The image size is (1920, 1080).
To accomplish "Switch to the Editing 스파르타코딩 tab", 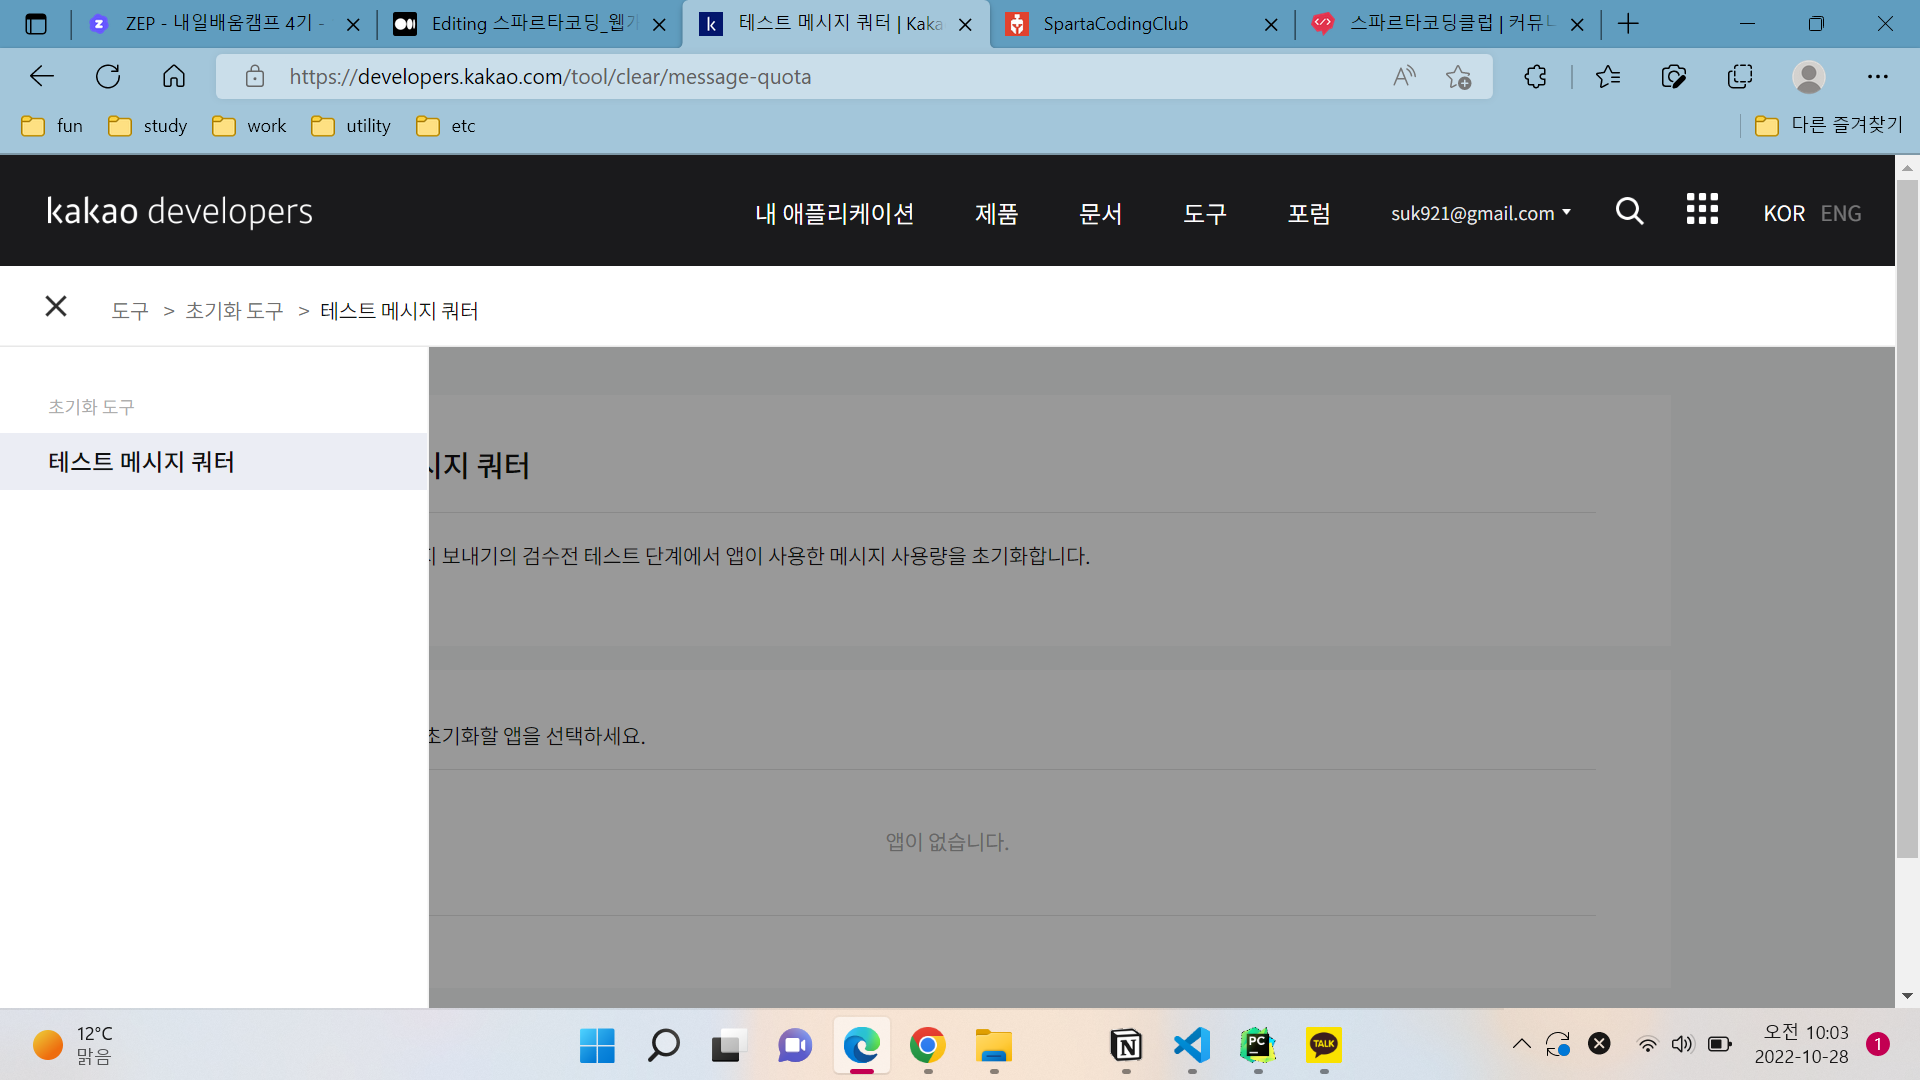I will (530, 24).
